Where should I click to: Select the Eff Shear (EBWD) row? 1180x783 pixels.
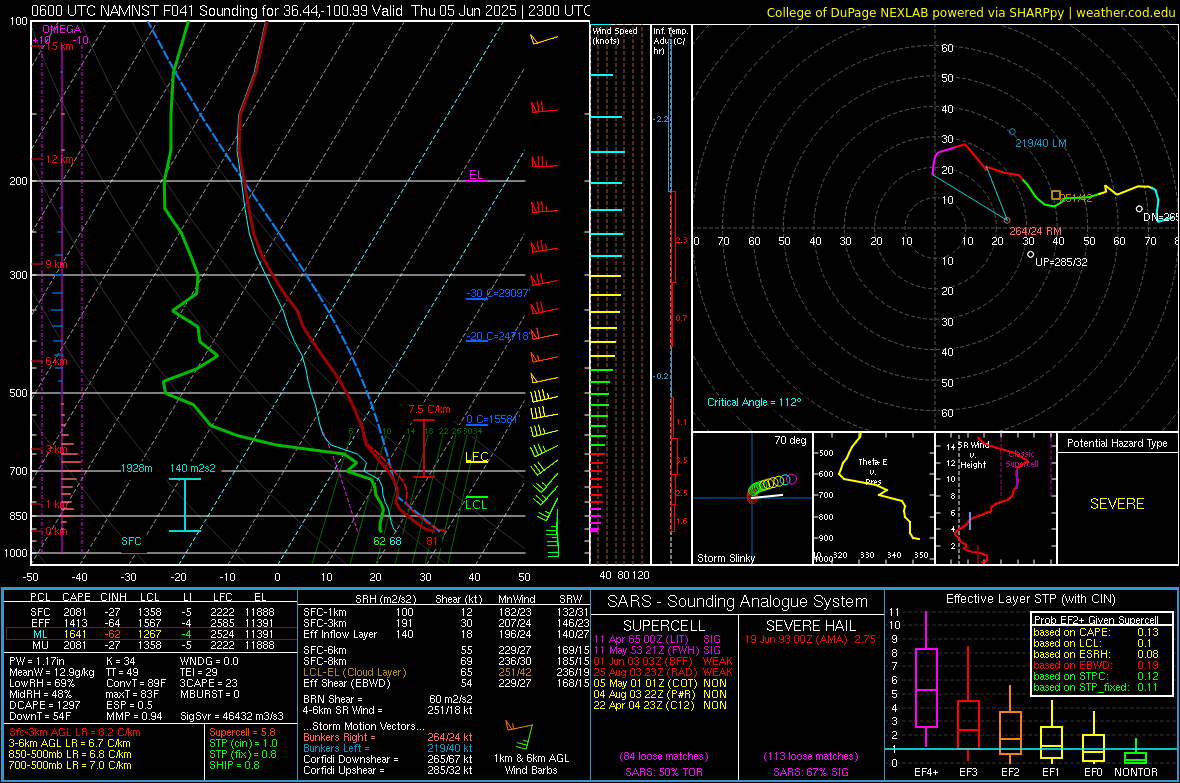[446, 683]
